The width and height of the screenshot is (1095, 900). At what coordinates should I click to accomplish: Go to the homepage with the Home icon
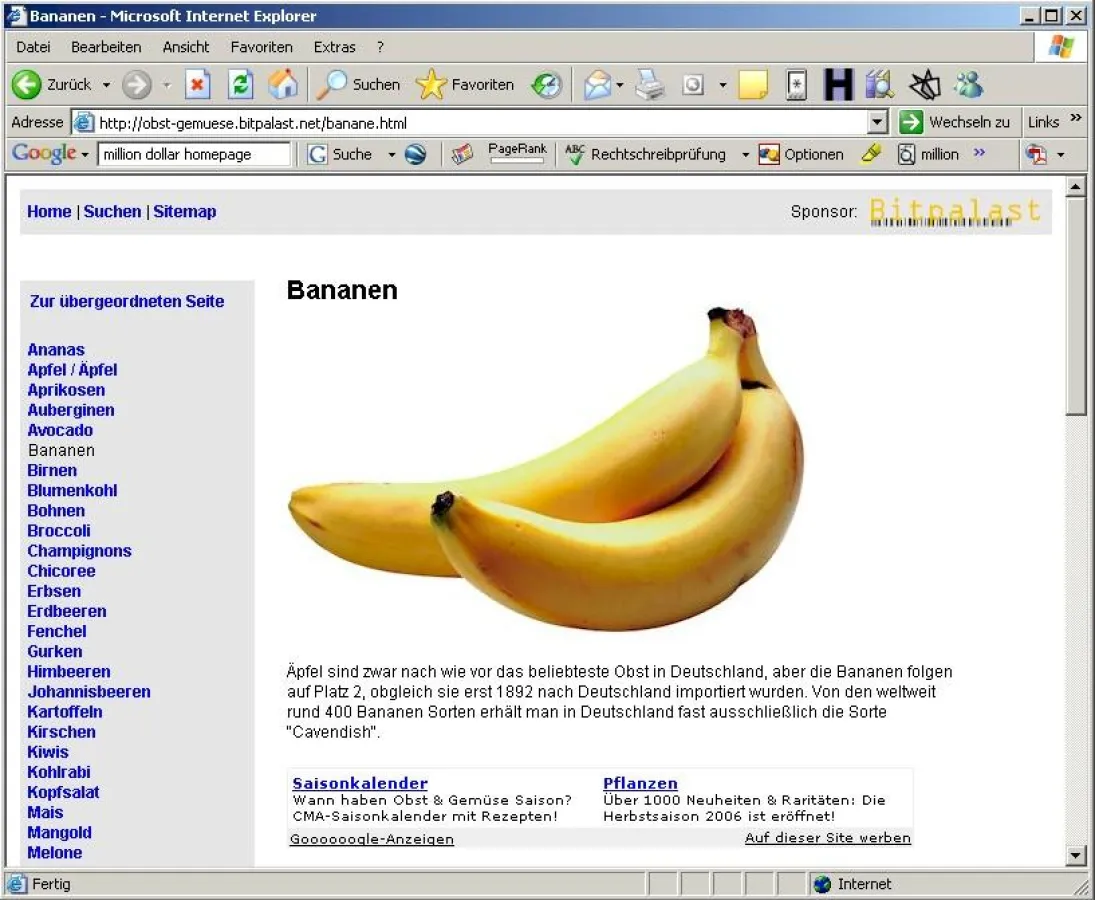point(283,85)
